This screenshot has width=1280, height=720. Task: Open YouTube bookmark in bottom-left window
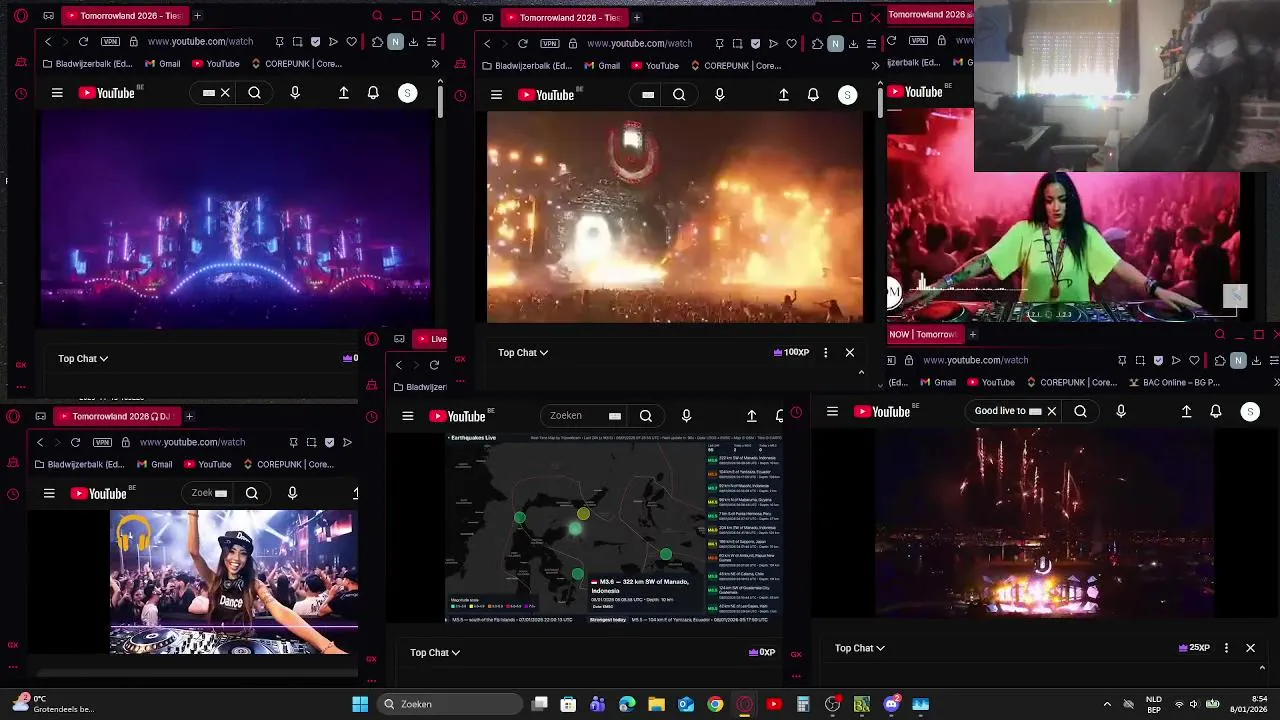208,464
